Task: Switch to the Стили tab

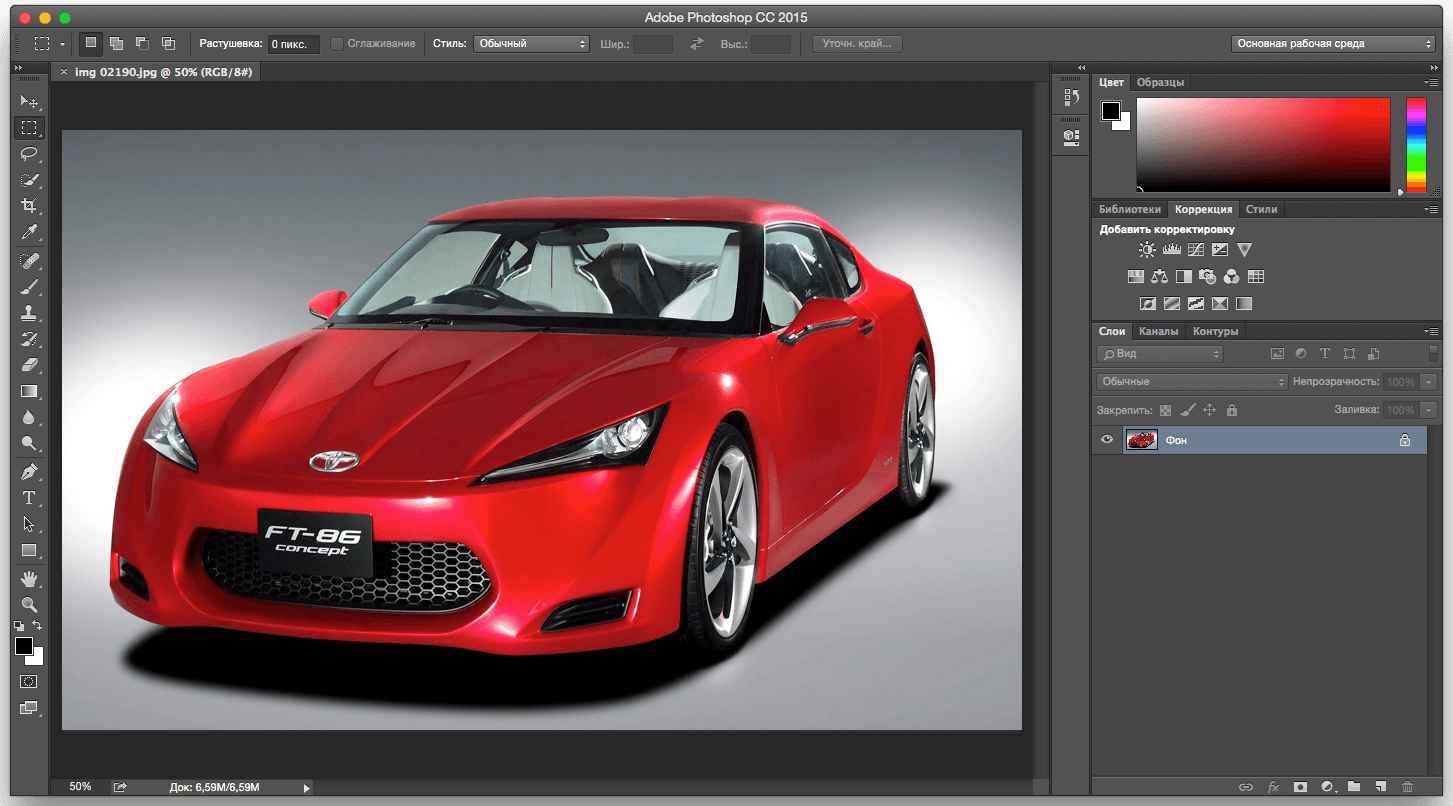Action: click(1262, 209)
